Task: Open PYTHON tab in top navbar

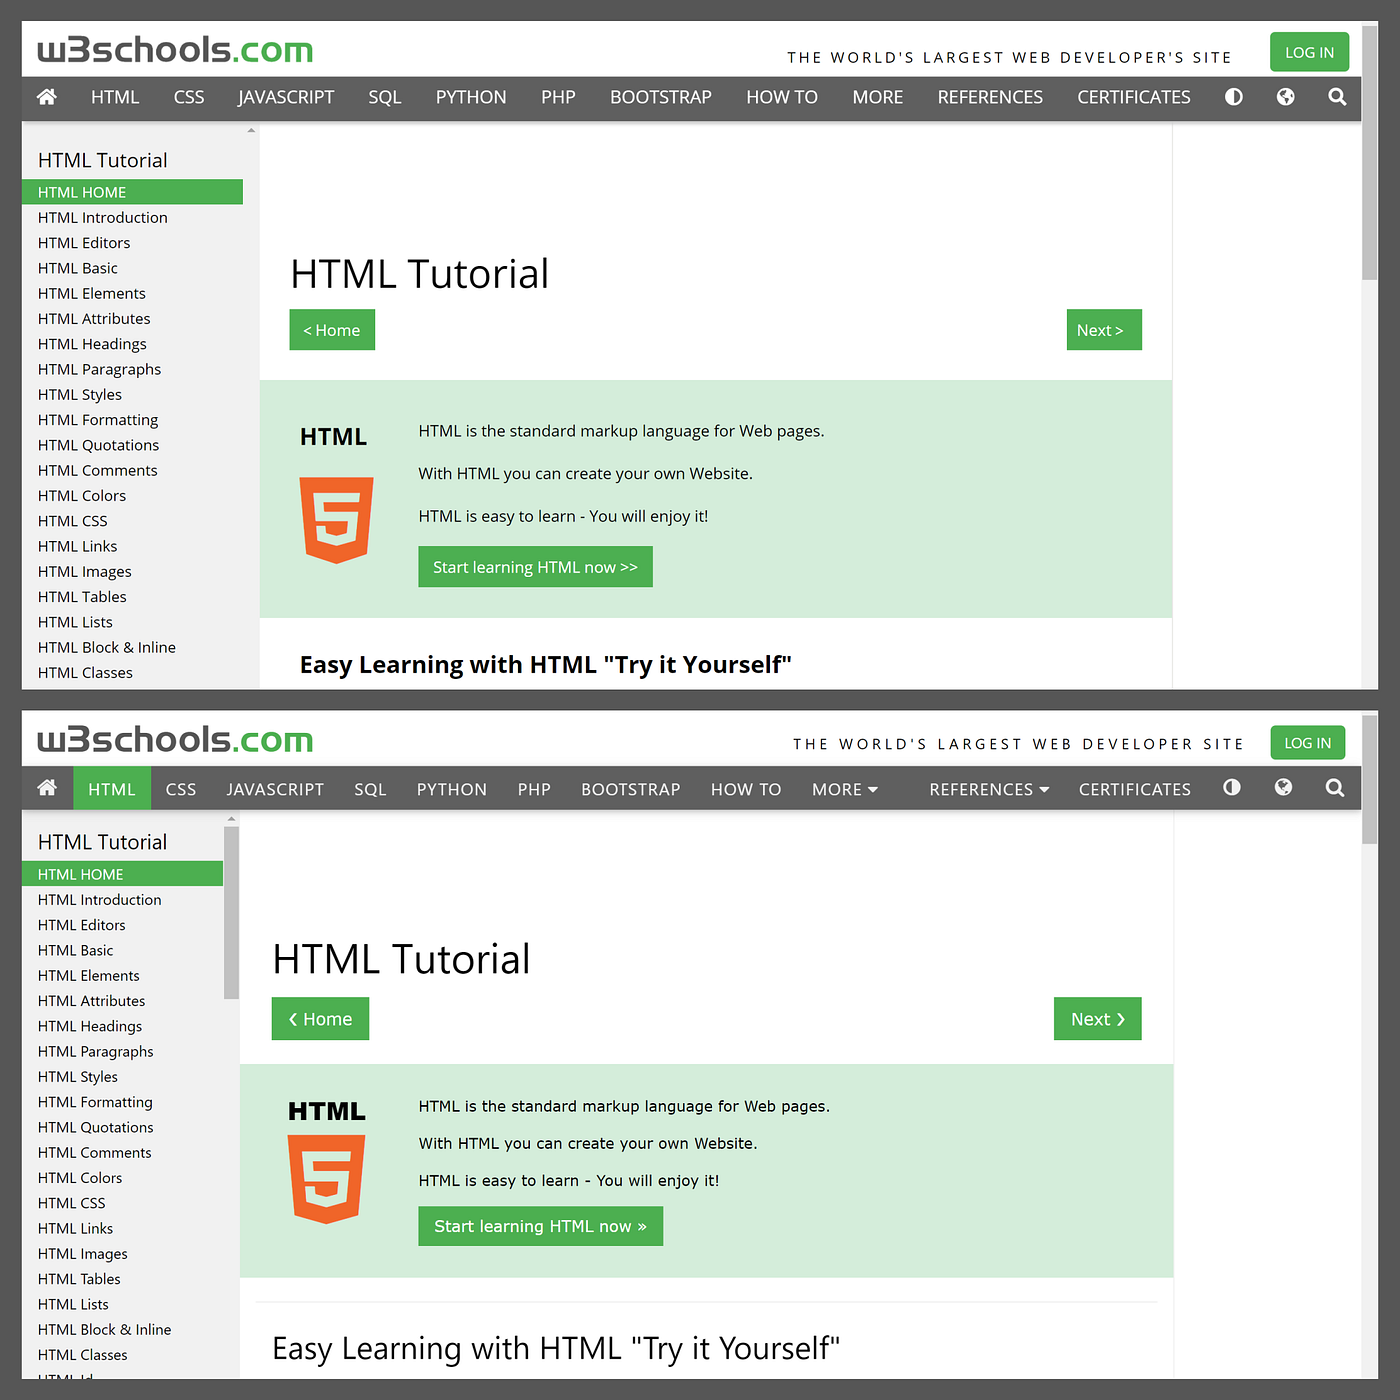Action: [x=471, y=97]
